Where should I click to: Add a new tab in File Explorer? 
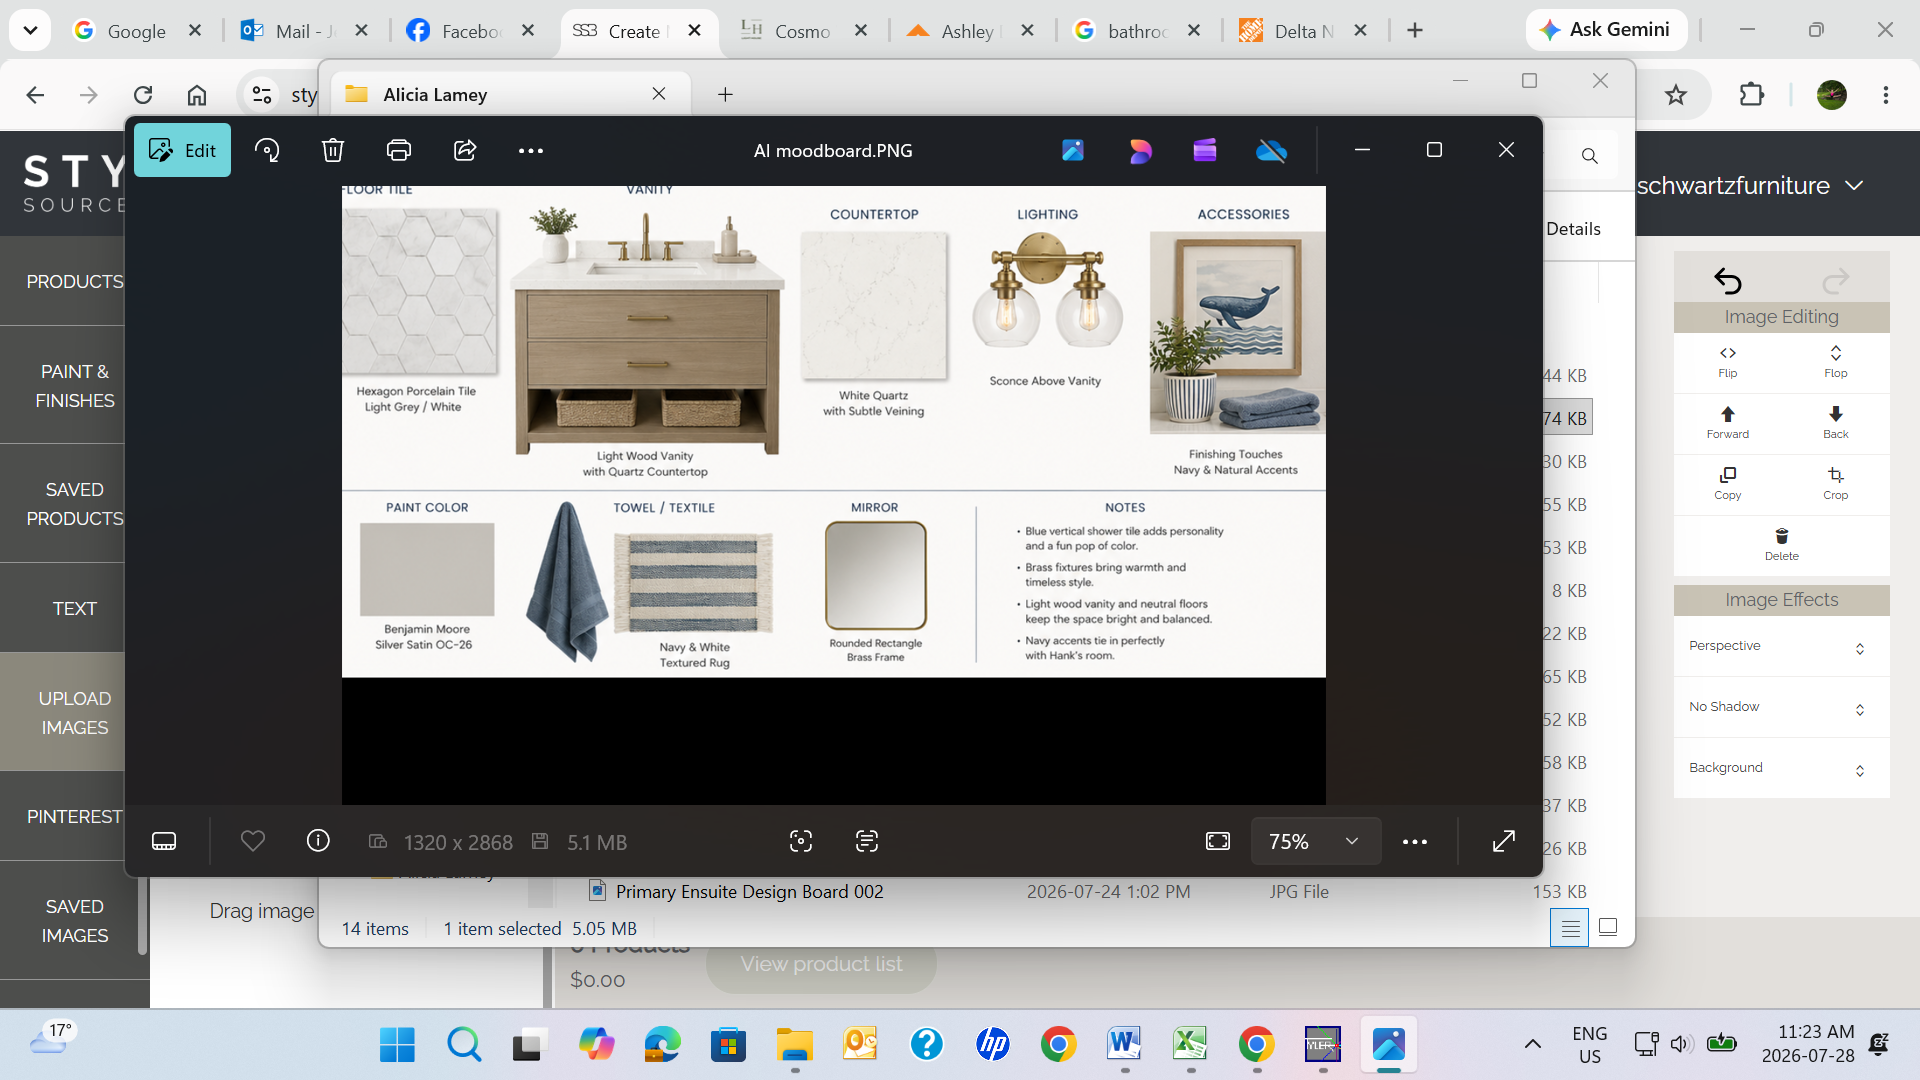[x=726, y=94]
